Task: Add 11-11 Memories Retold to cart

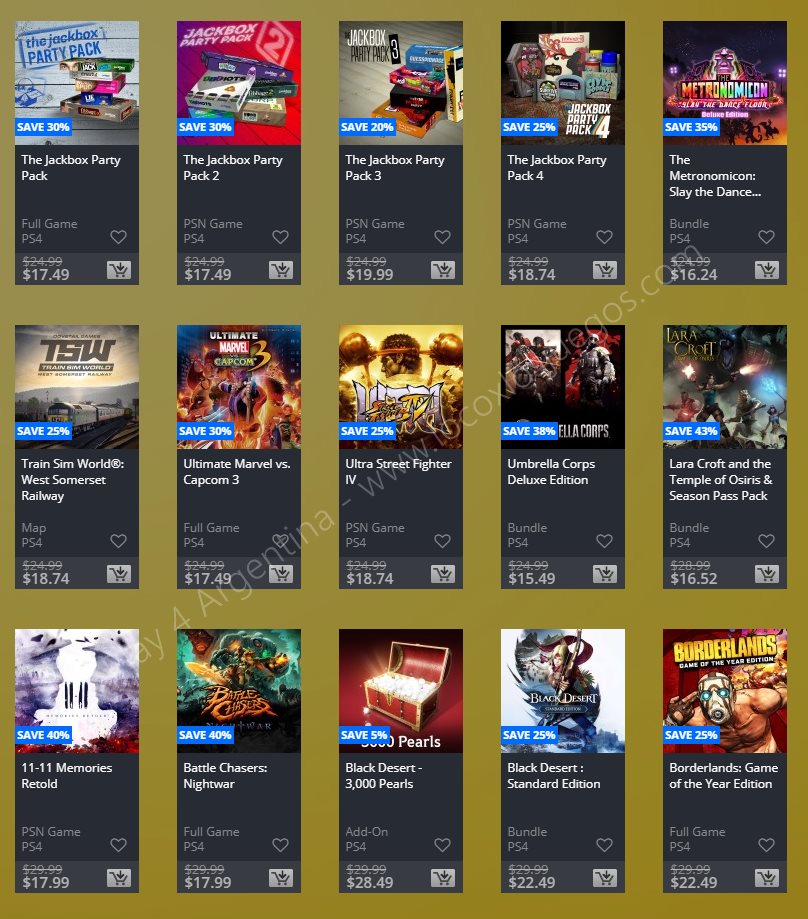Action: (x=119, y=878)
